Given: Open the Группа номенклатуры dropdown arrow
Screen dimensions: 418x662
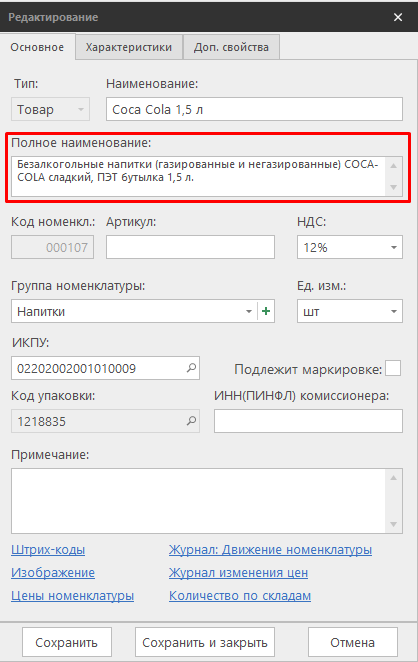Looking at the screenshot, I should pyautogui.click(x=249, y=311).
